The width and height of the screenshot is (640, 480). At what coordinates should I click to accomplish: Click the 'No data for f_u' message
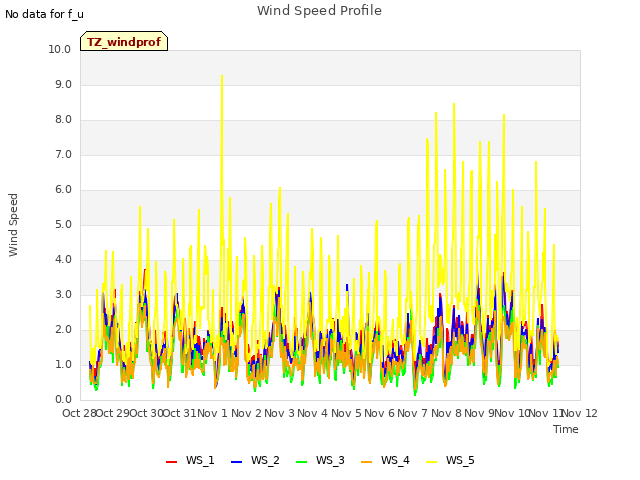click(44, 14)
